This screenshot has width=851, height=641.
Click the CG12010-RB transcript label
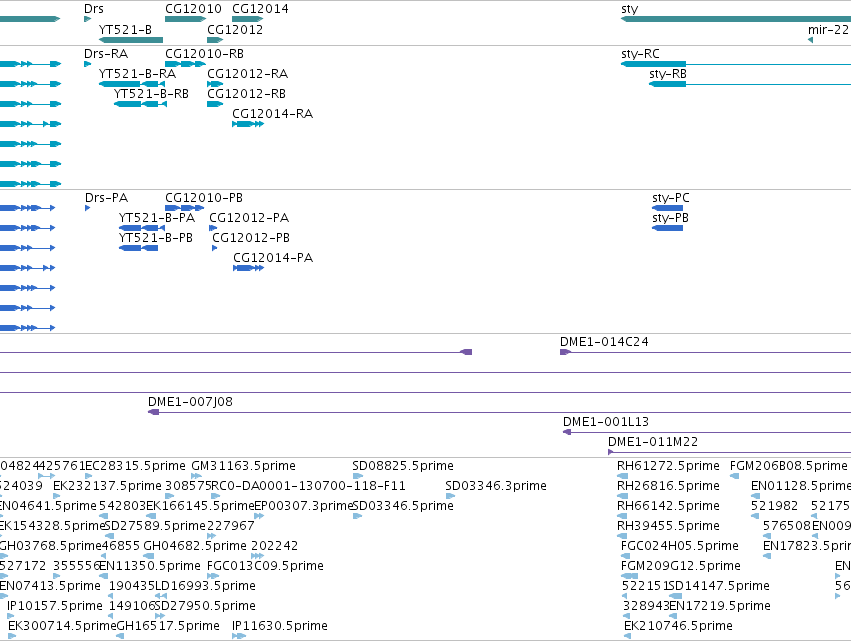pyautogui.click(x=205, y=54)
